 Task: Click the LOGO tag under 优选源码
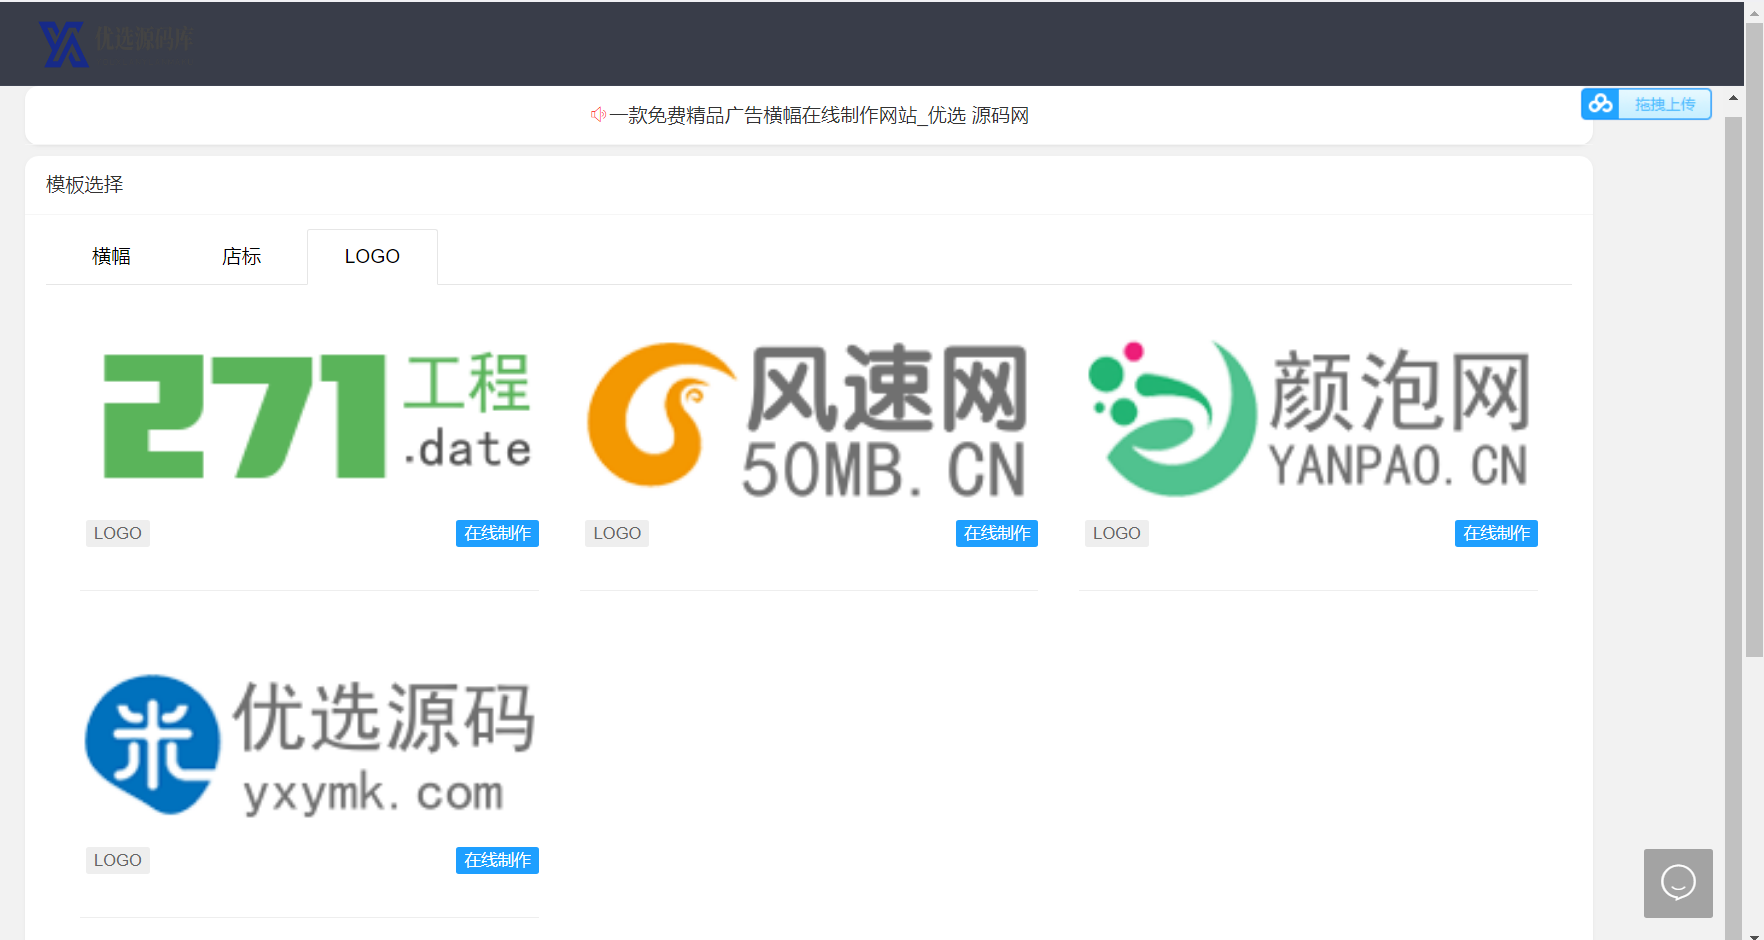click(118, 860)
